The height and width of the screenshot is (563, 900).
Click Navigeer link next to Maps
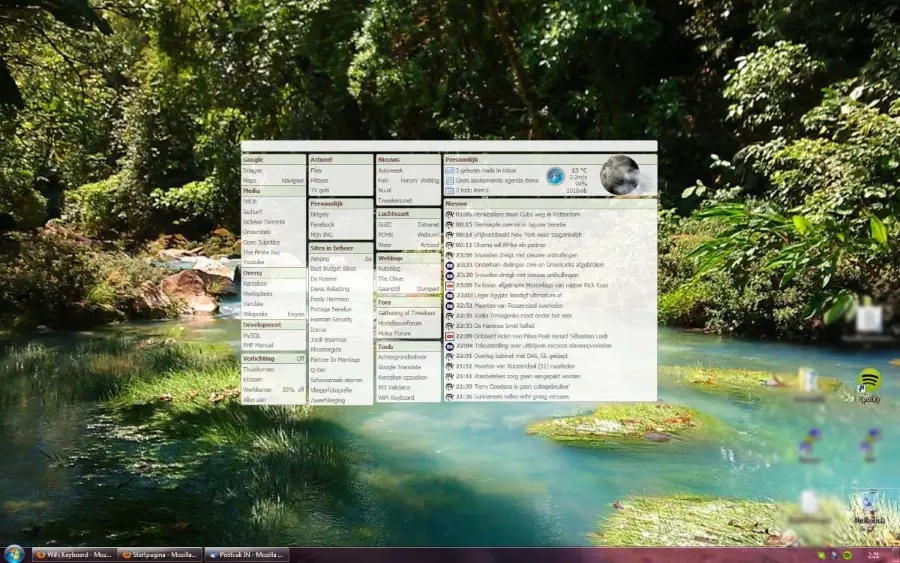pyautogui.click(x=293, y=181)
